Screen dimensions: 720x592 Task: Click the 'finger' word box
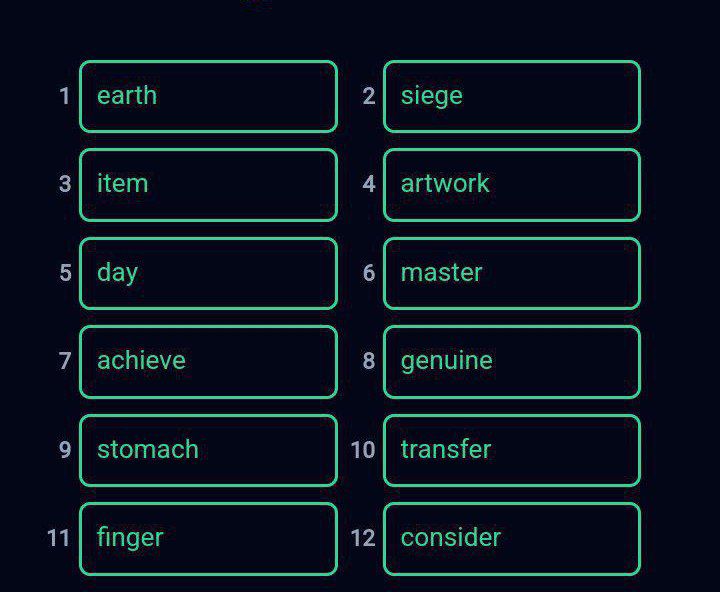pos(208,538)
